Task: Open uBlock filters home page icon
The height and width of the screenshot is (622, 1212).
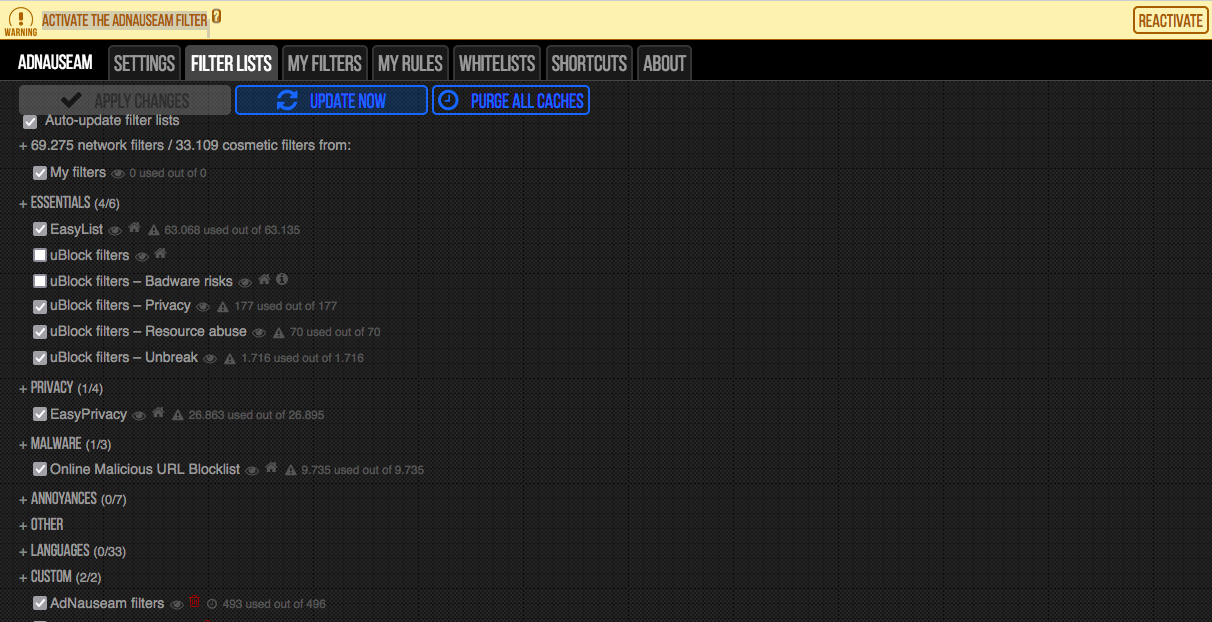Action: [x=160, y=254]
